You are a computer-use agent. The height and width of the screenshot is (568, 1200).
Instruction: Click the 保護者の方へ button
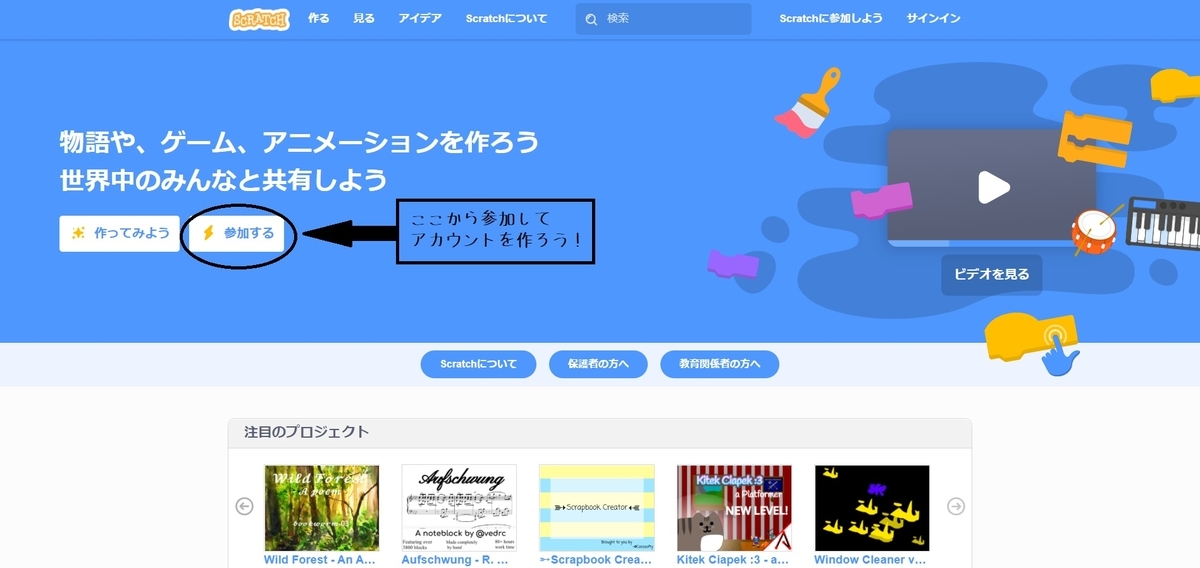598,365
